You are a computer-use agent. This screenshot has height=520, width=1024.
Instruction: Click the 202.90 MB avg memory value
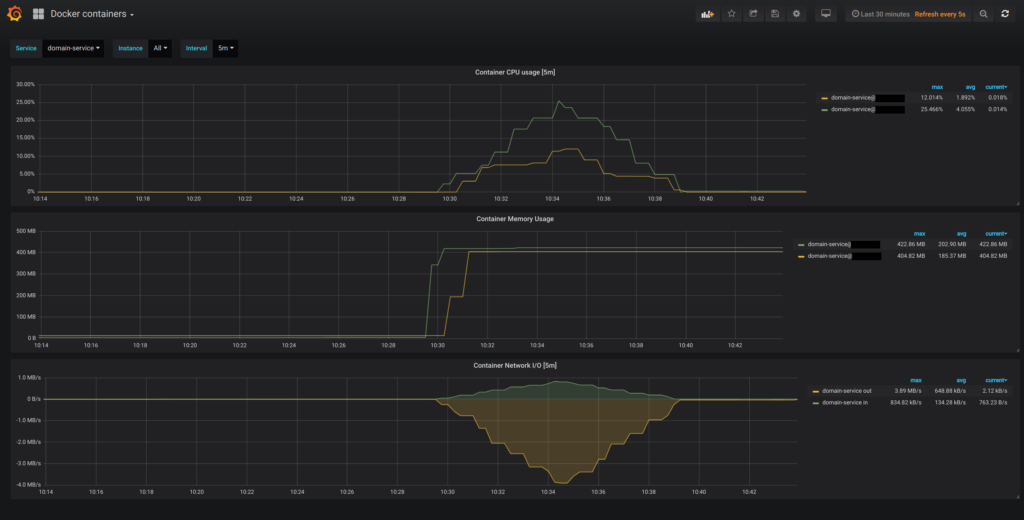tap(953, 244)
